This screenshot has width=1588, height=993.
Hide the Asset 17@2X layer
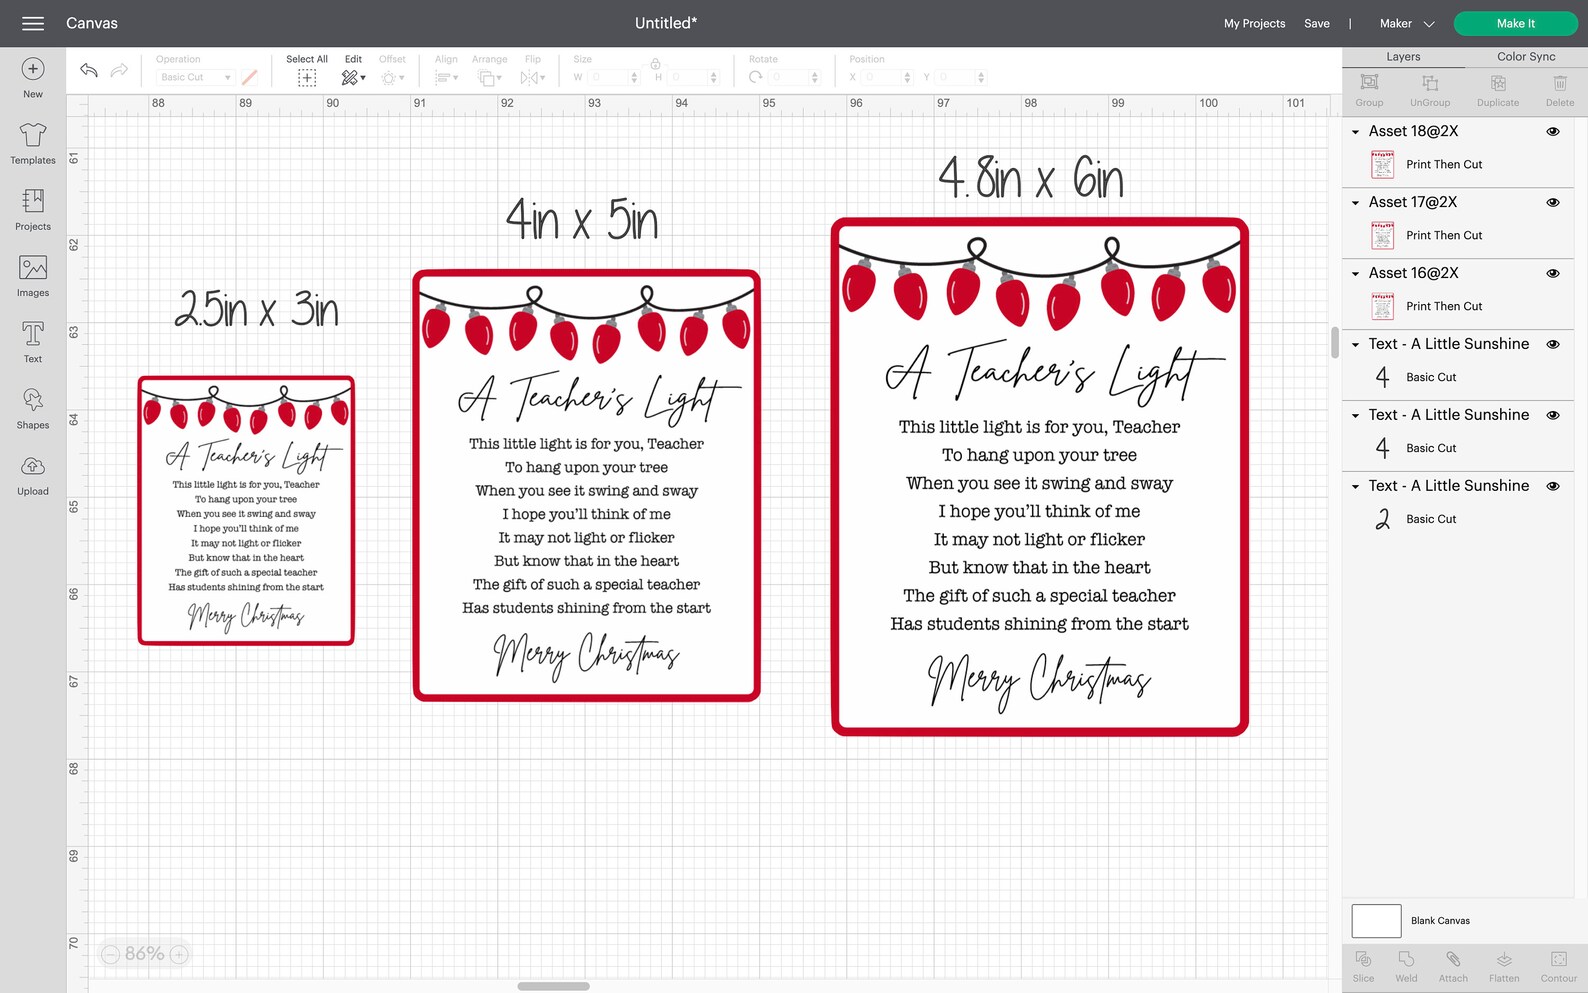[x=1553, y=202]
